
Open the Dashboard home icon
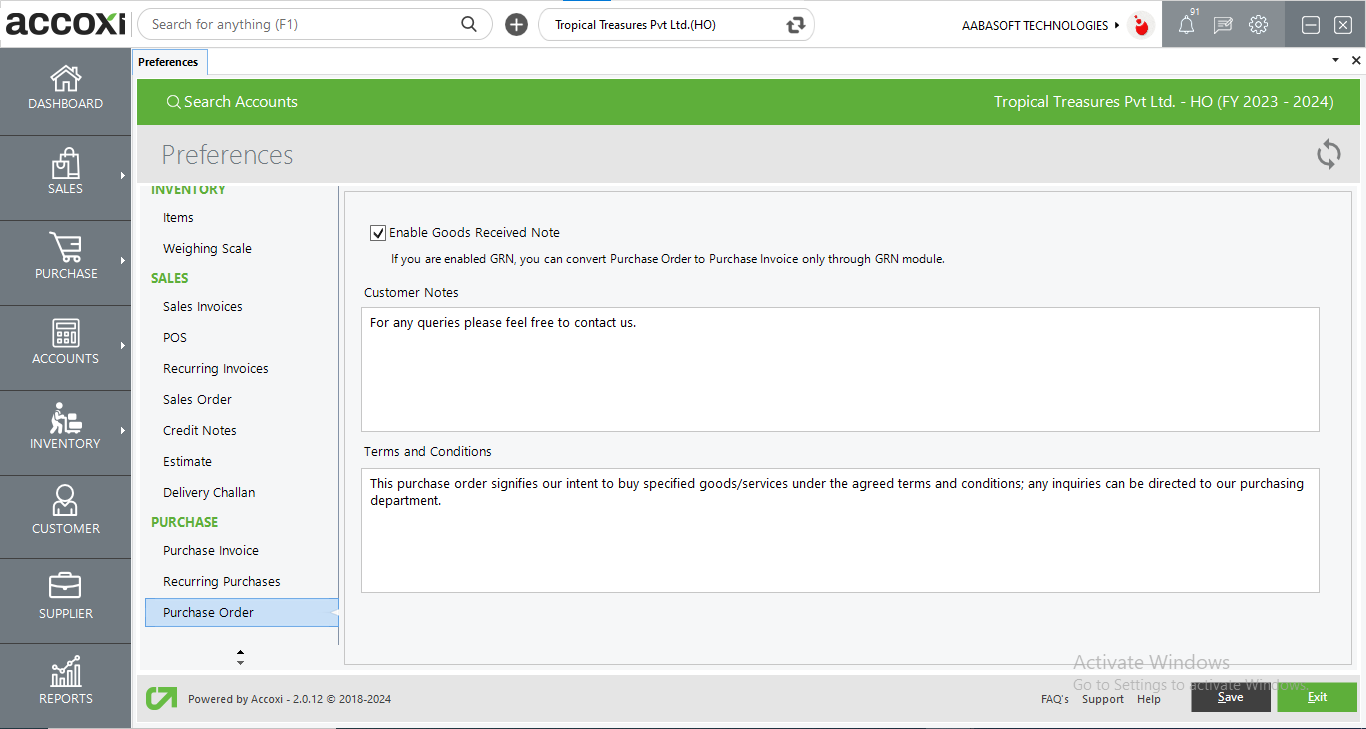pos(66,79)
